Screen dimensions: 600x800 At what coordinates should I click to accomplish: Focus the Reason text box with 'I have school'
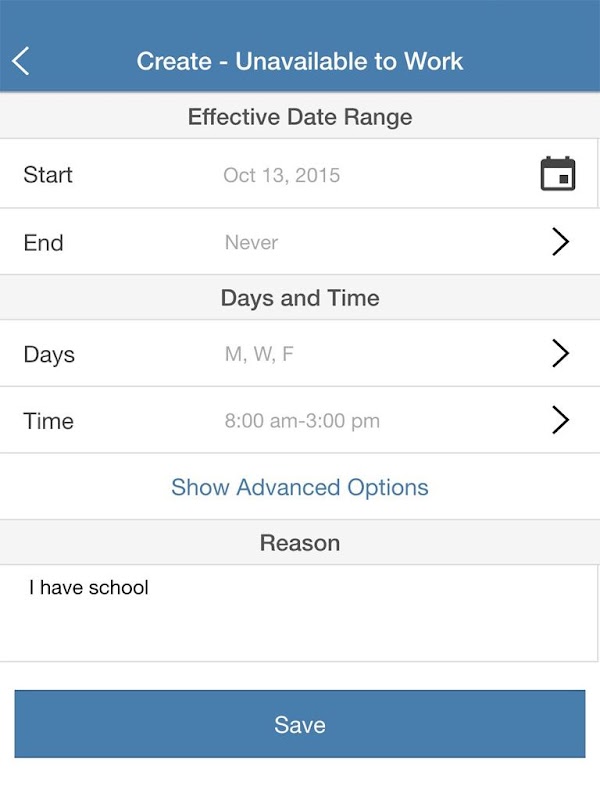299,613
